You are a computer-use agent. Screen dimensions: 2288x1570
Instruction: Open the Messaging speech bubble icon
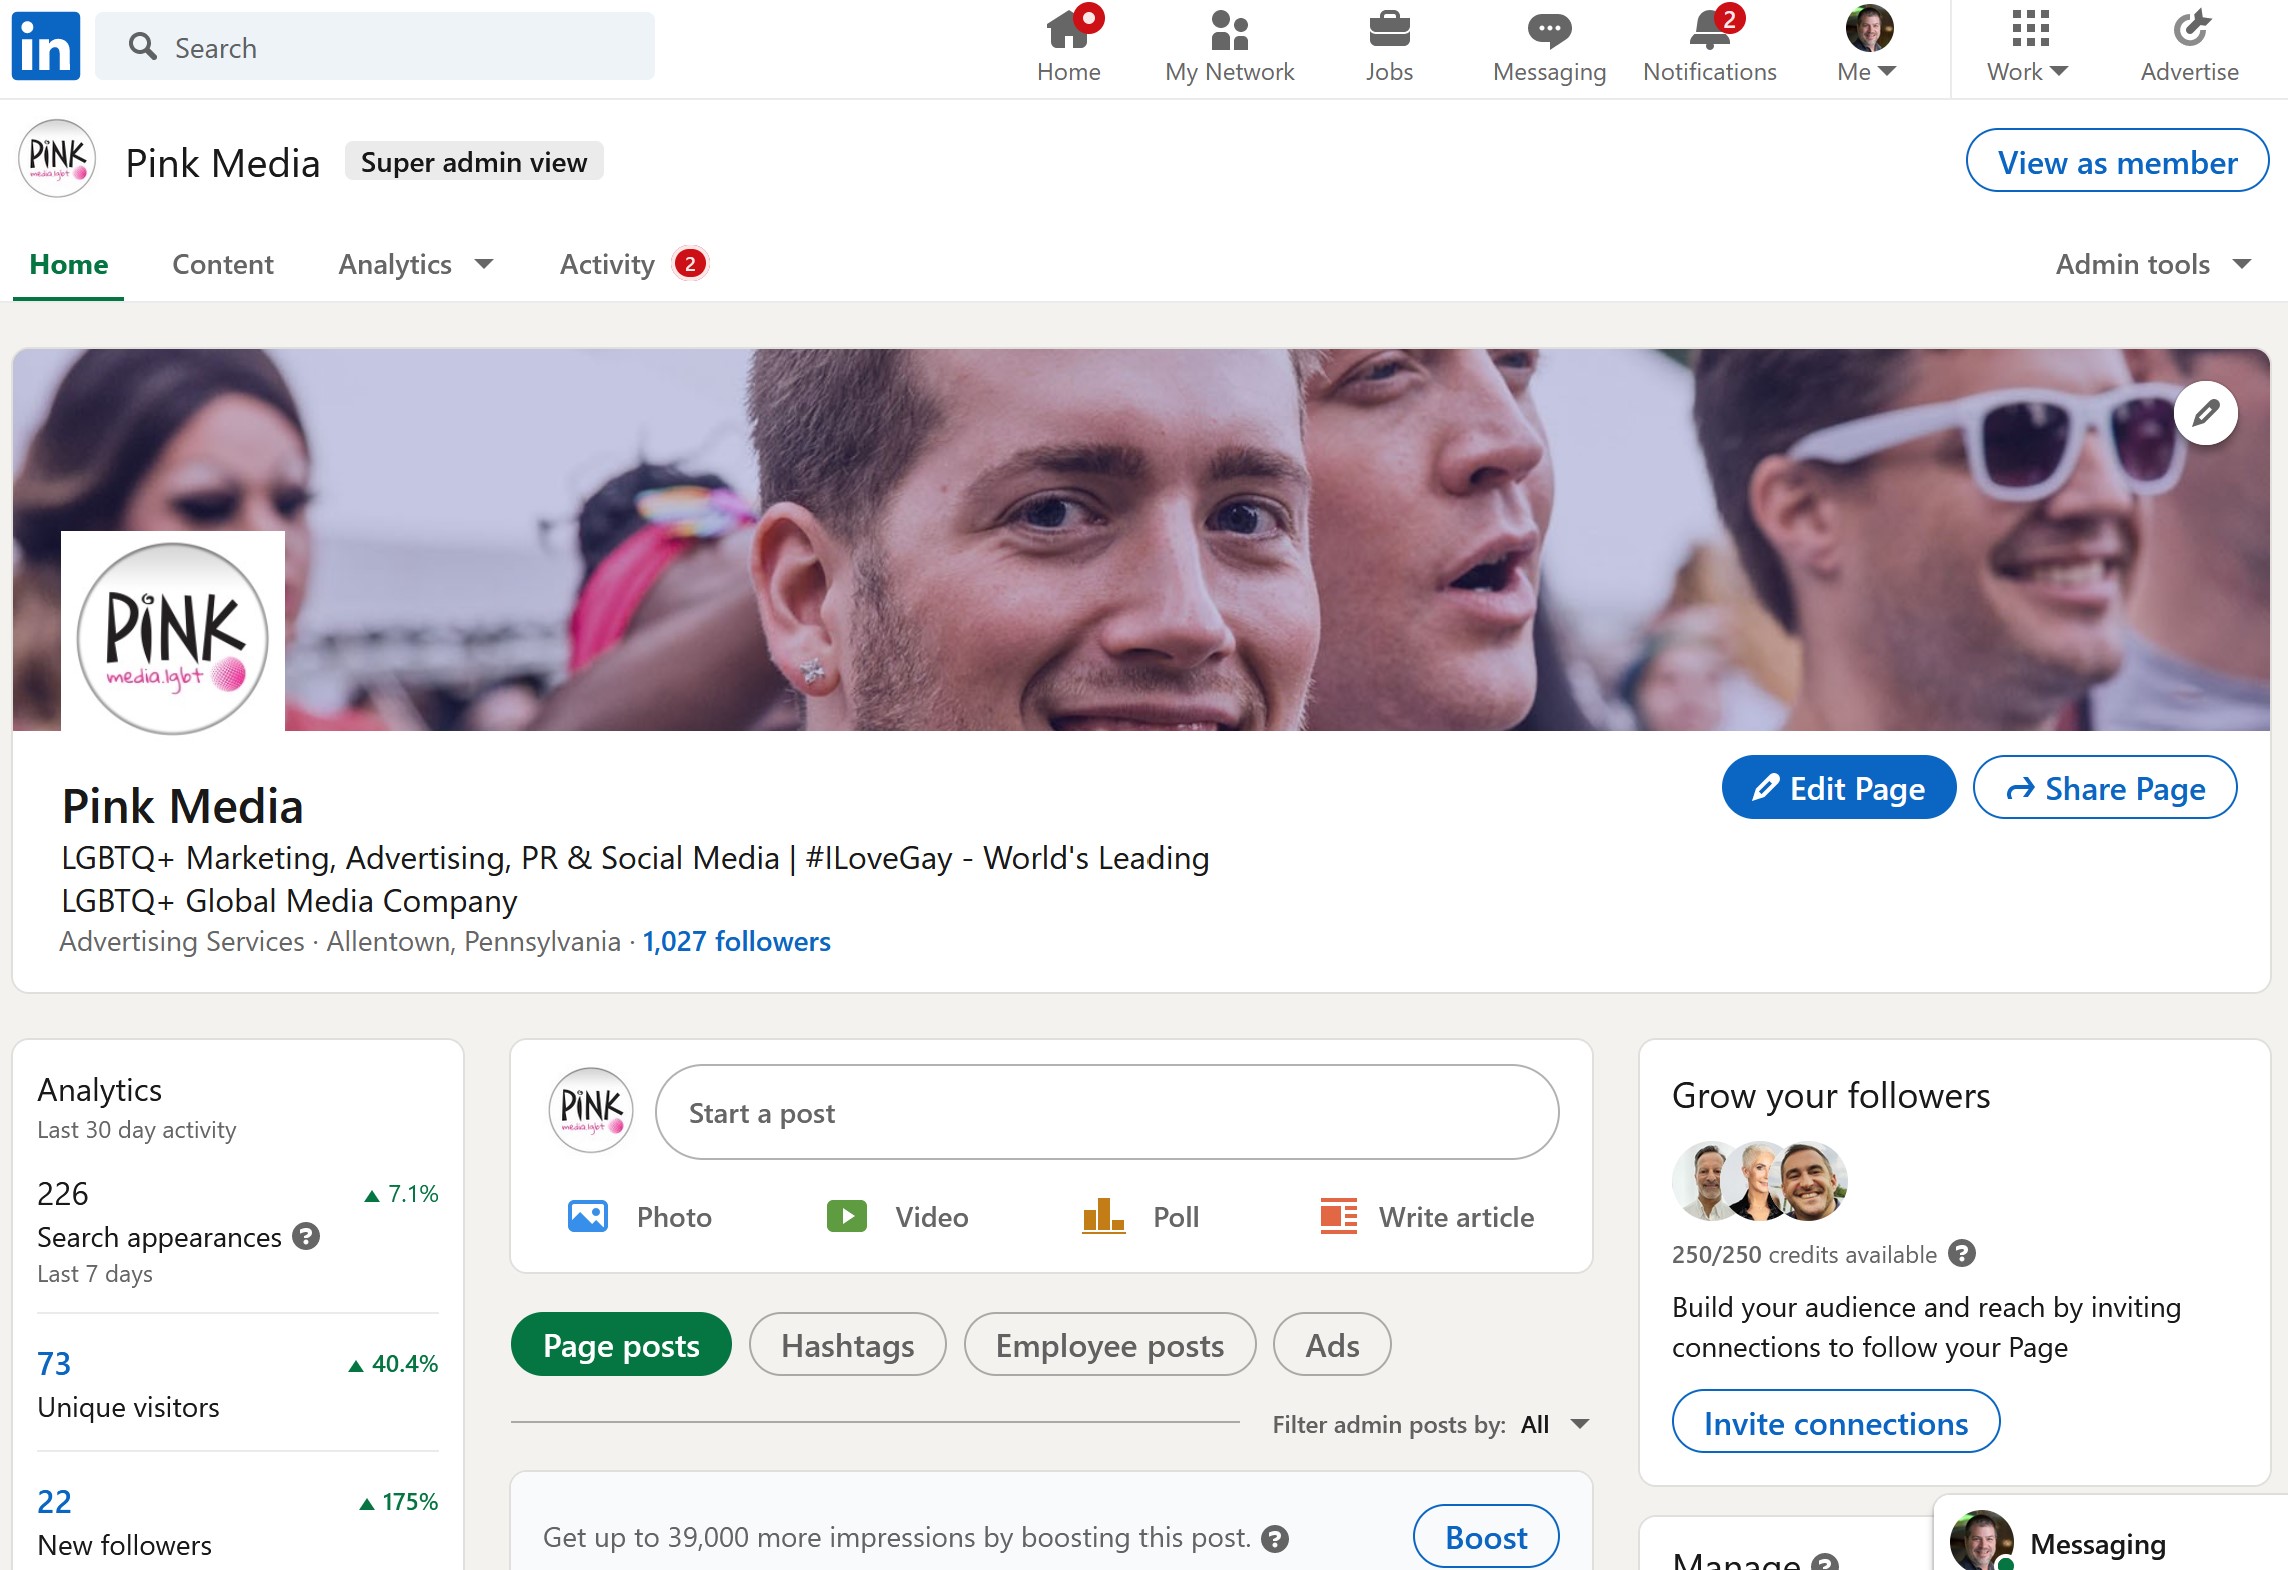(x=1549, y=31)
